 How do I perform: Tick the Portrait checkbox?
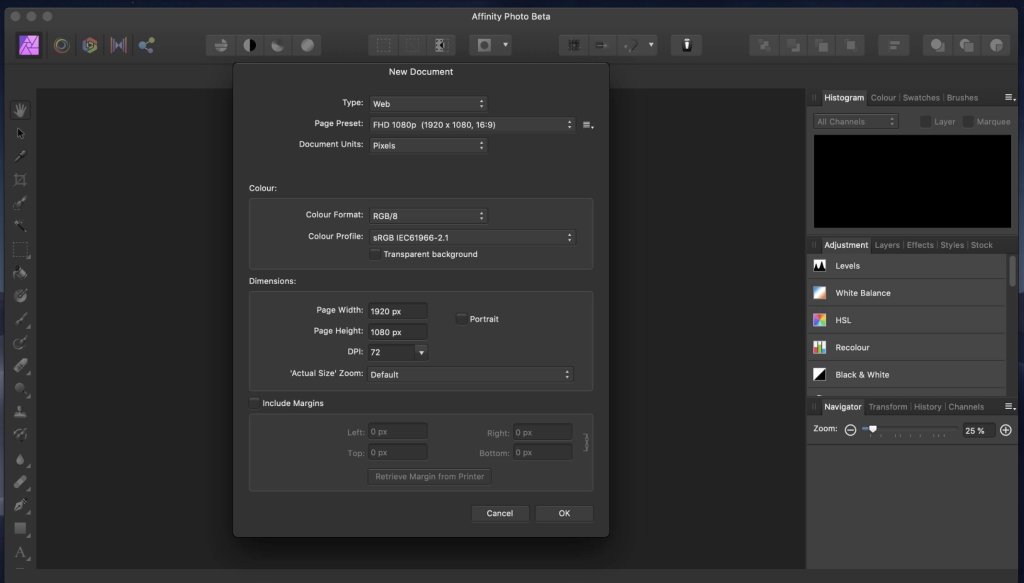pyautogui.click(x=461, y=319)
